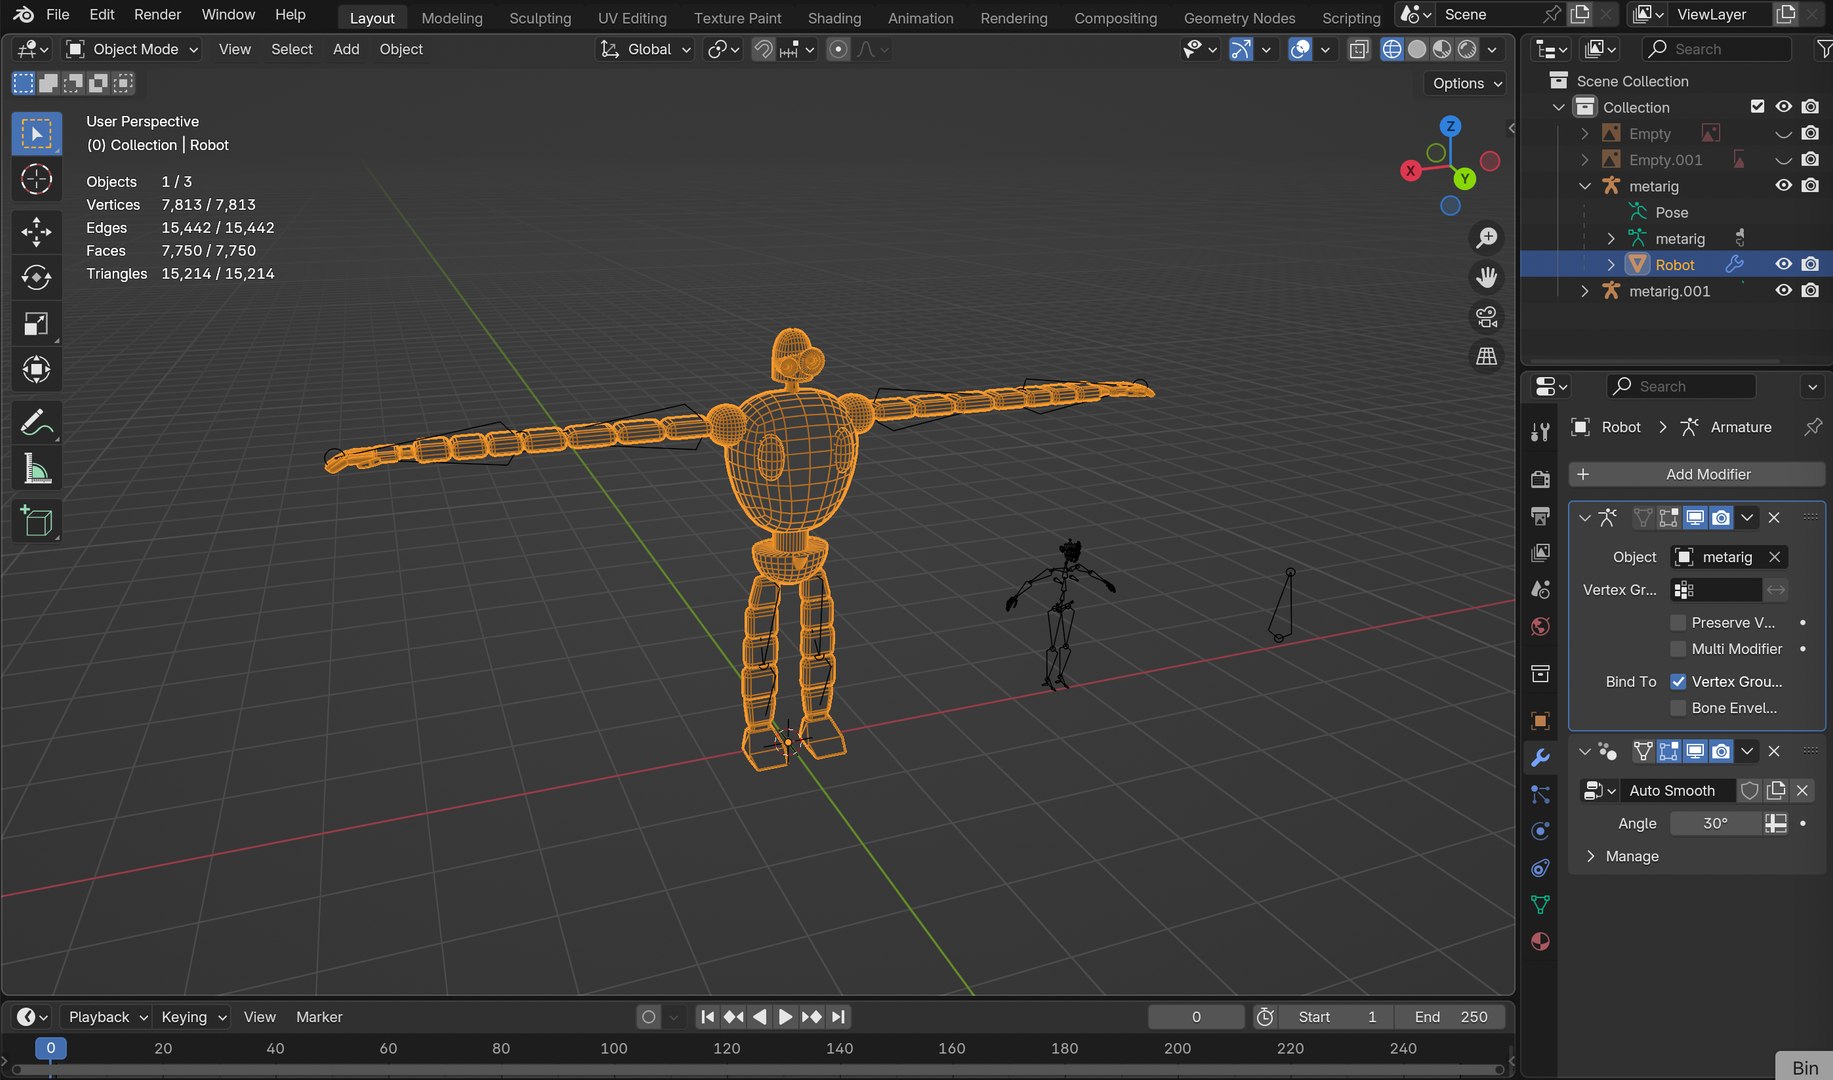Select the Rotate tool

coord(36,278)
